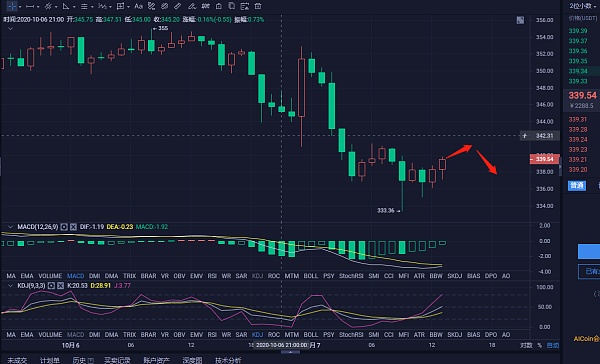Select the triangle shape drawing tool
The image size is (600, 364).
66,6
